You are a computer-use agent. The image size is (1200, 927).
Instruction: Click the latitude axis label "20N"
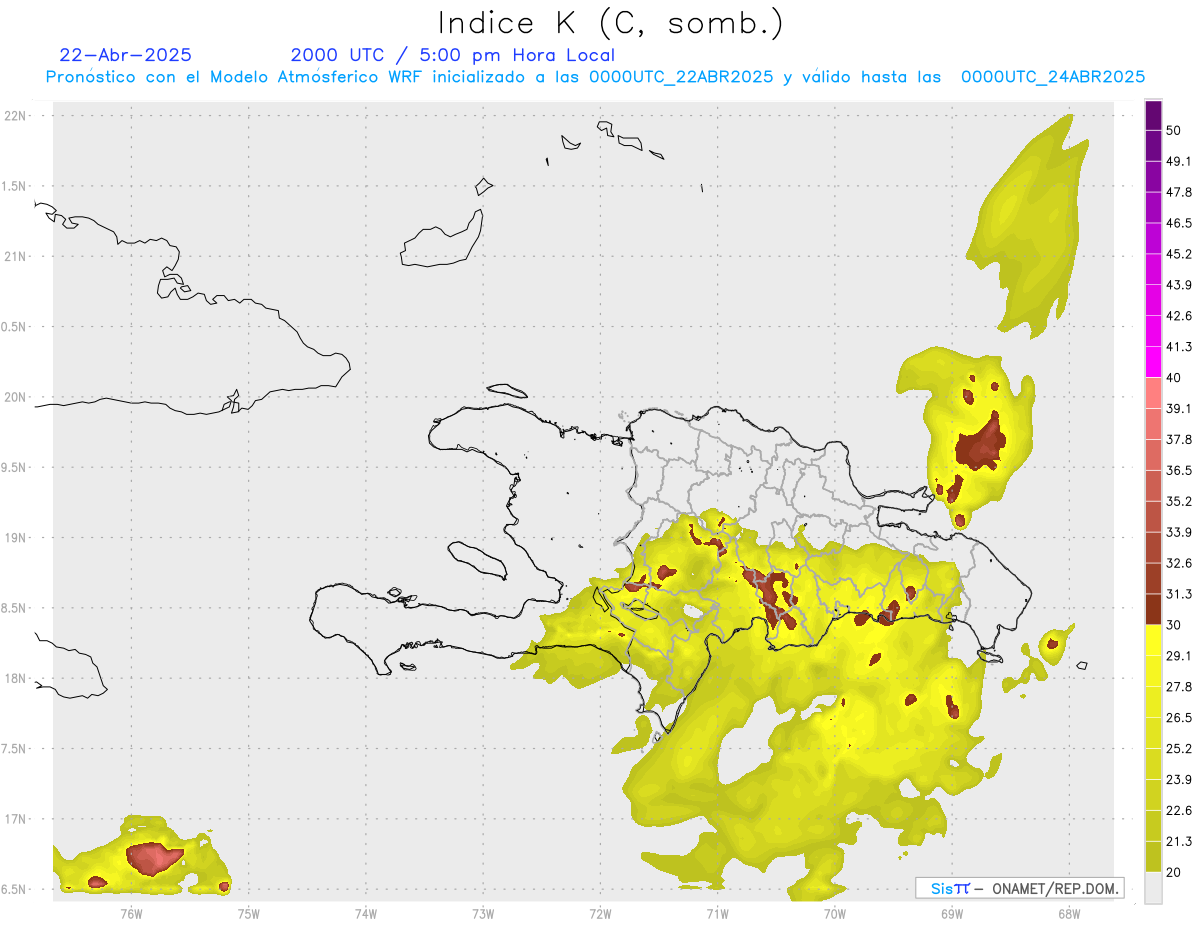point(14,397)
